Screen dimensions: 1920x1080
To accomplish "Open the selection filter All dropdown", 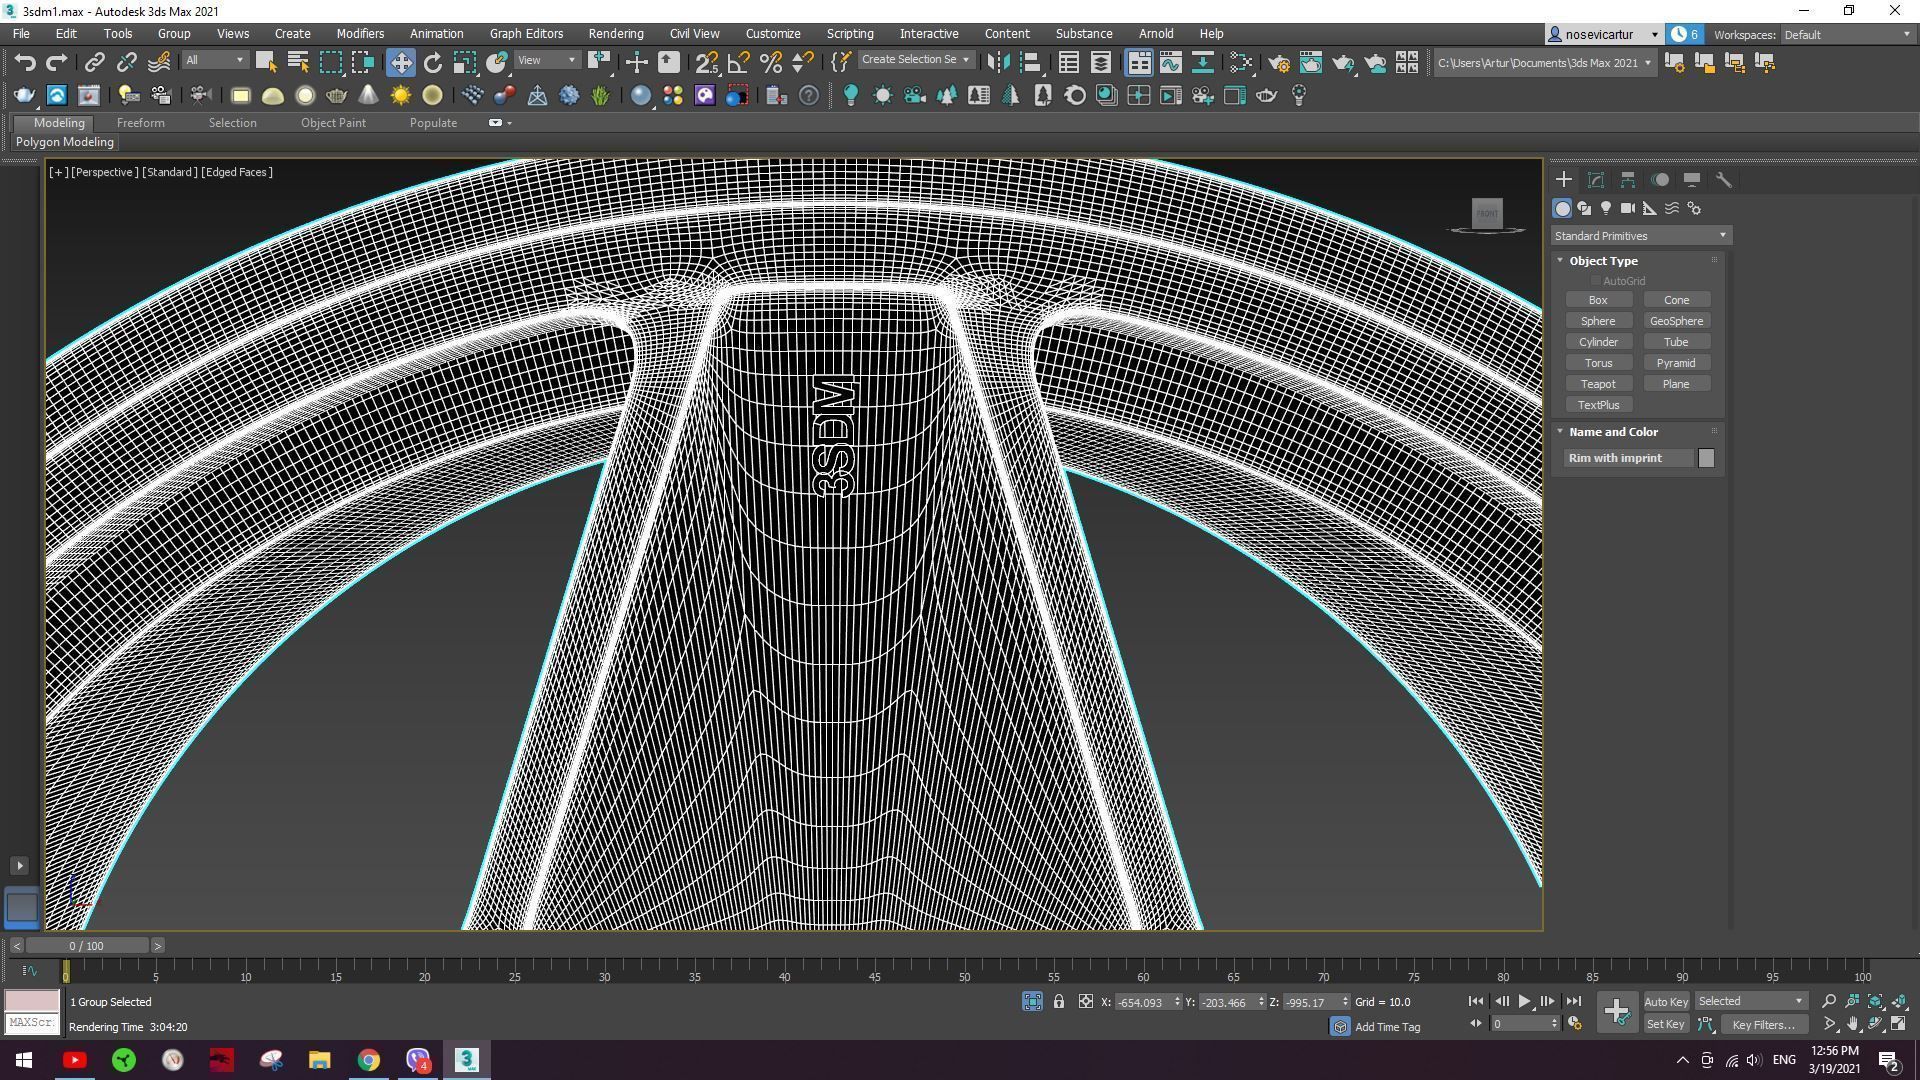I will 214,61.
